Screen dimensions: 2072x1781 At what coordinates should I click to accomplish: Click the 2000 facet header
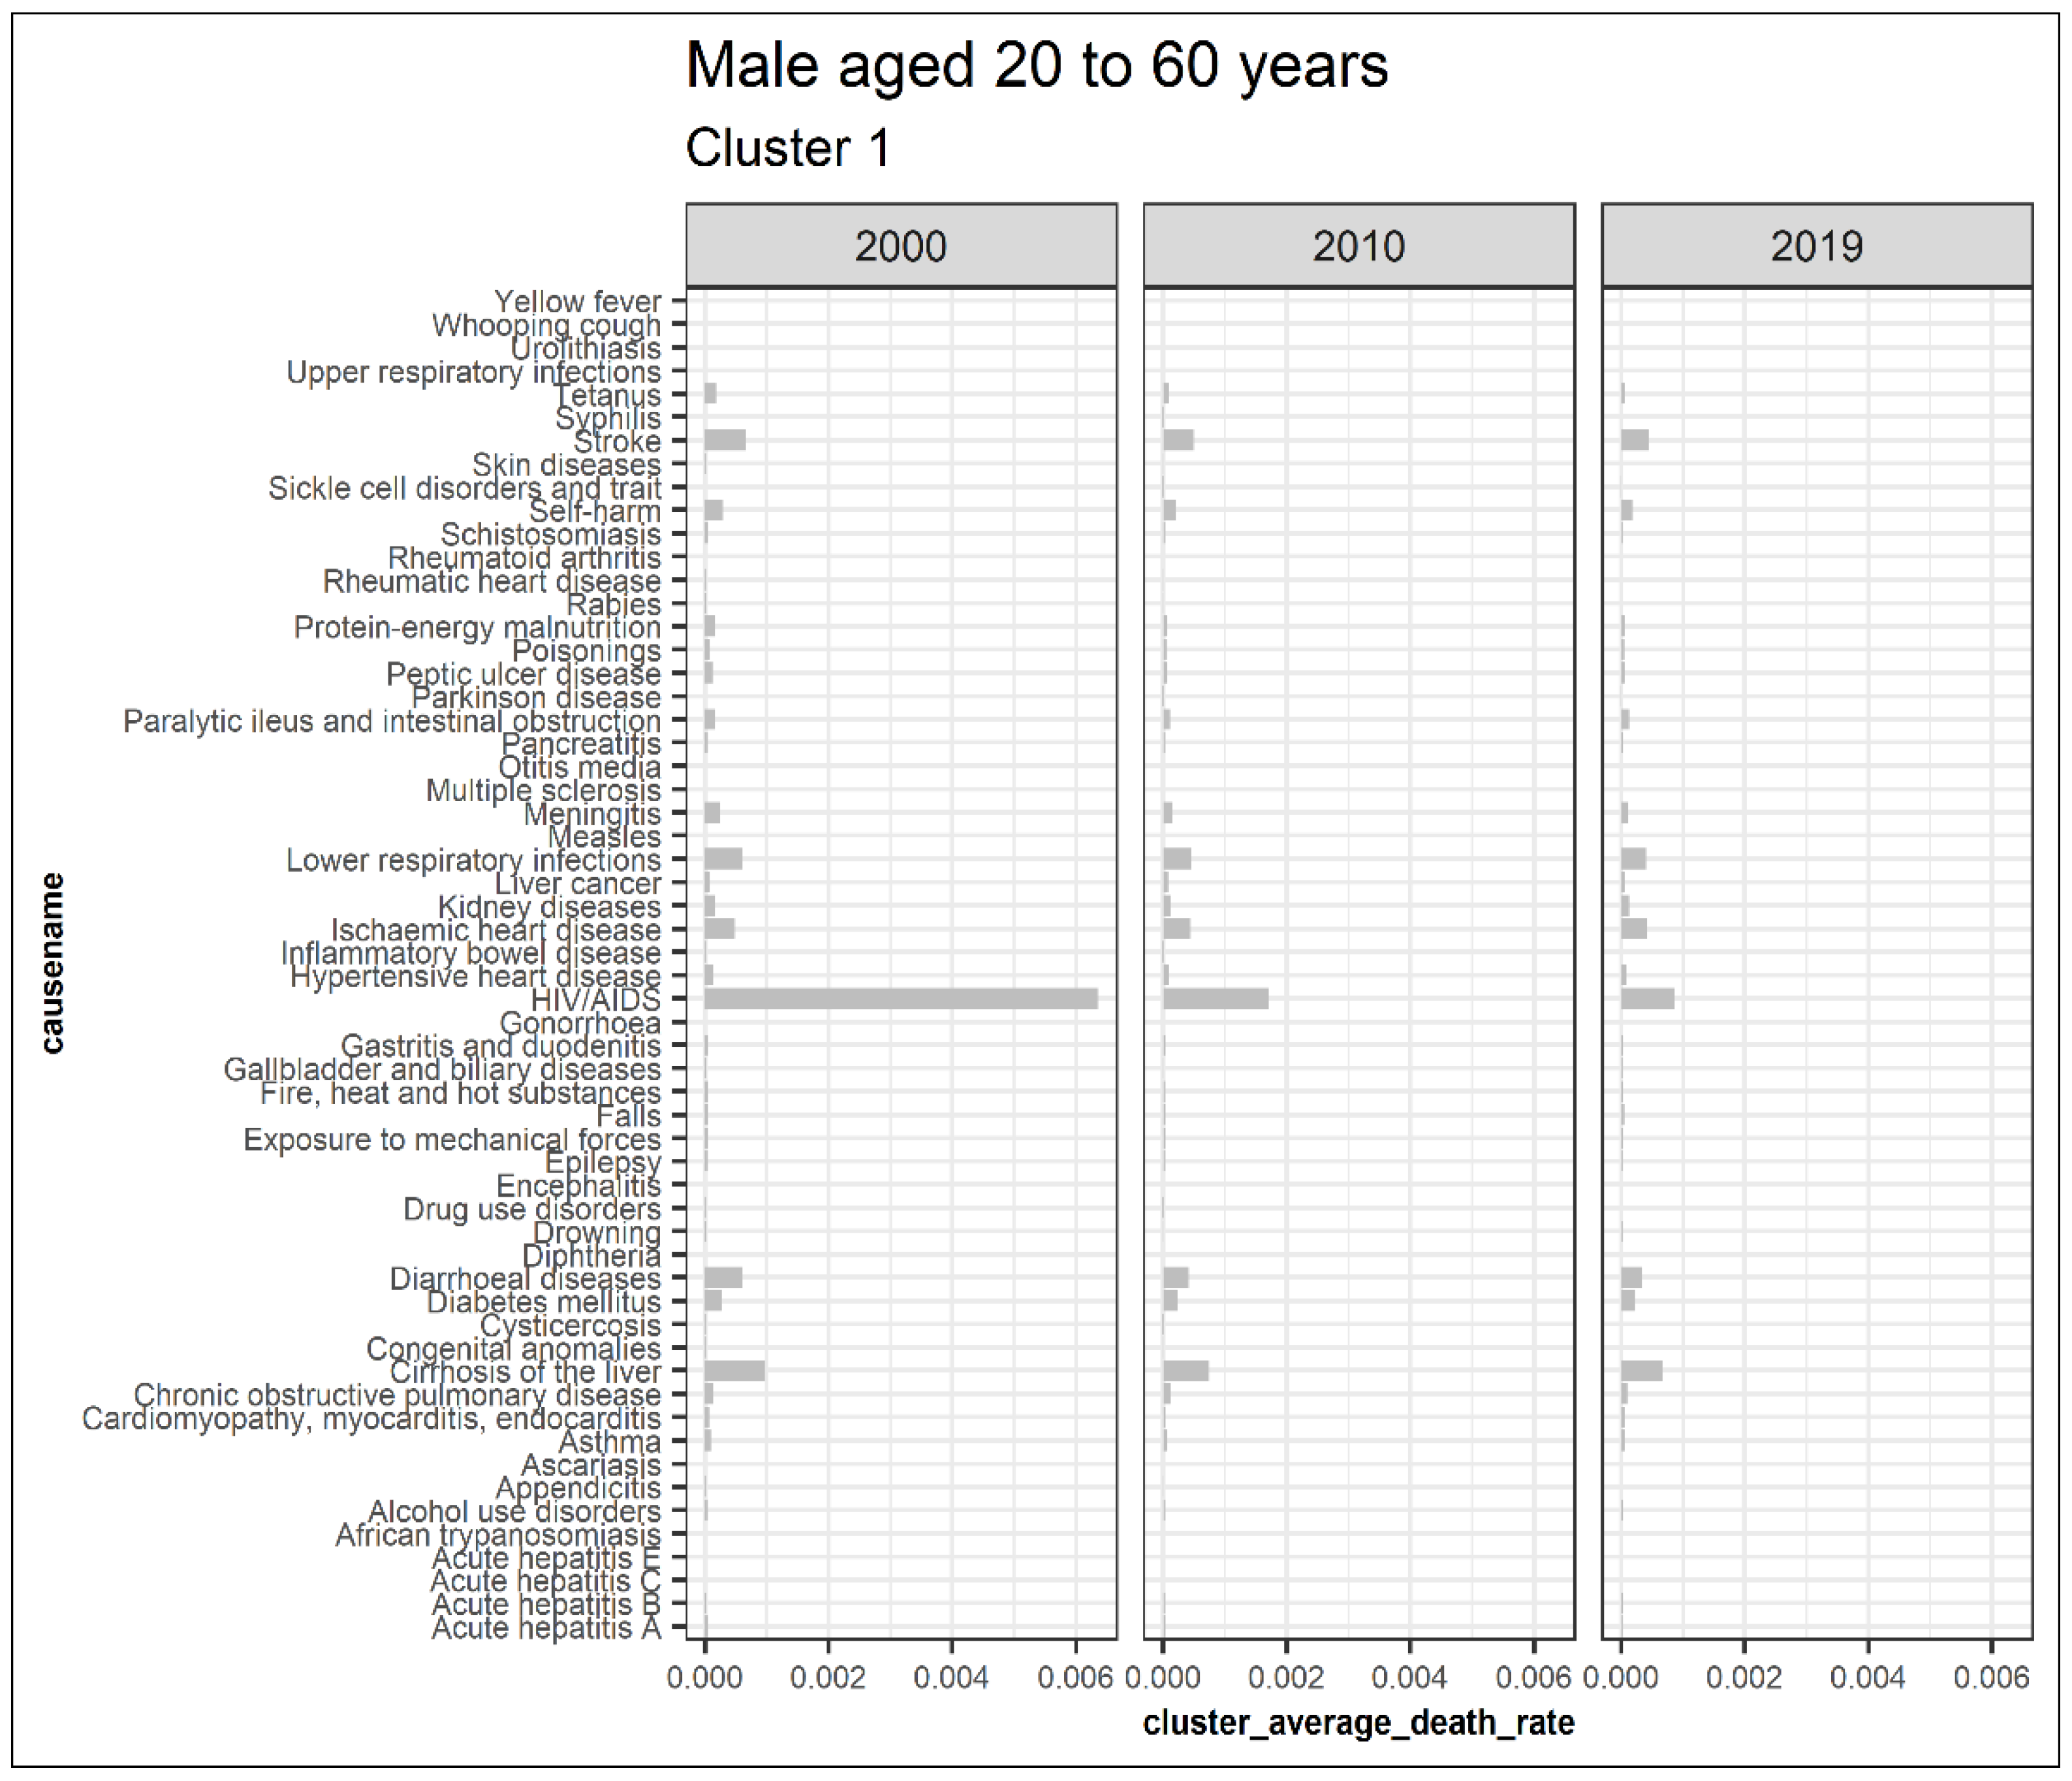point(900,246)
